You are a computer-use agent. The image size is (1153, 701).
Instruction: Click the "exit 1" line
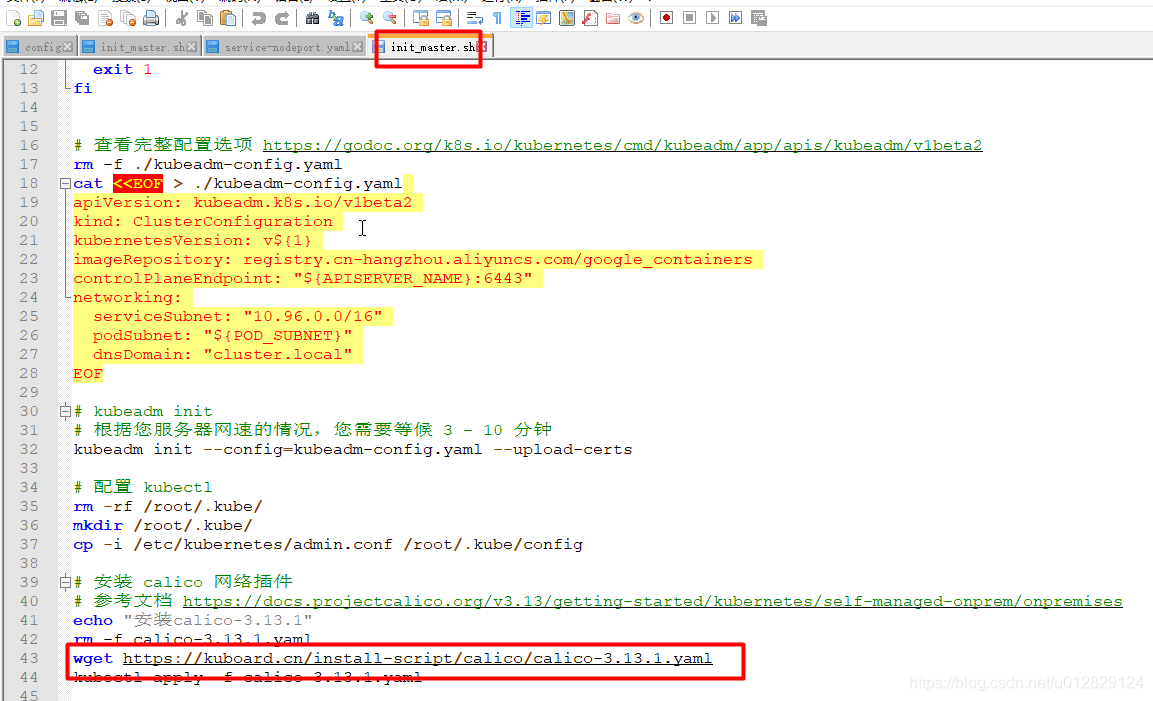[122, 69]
